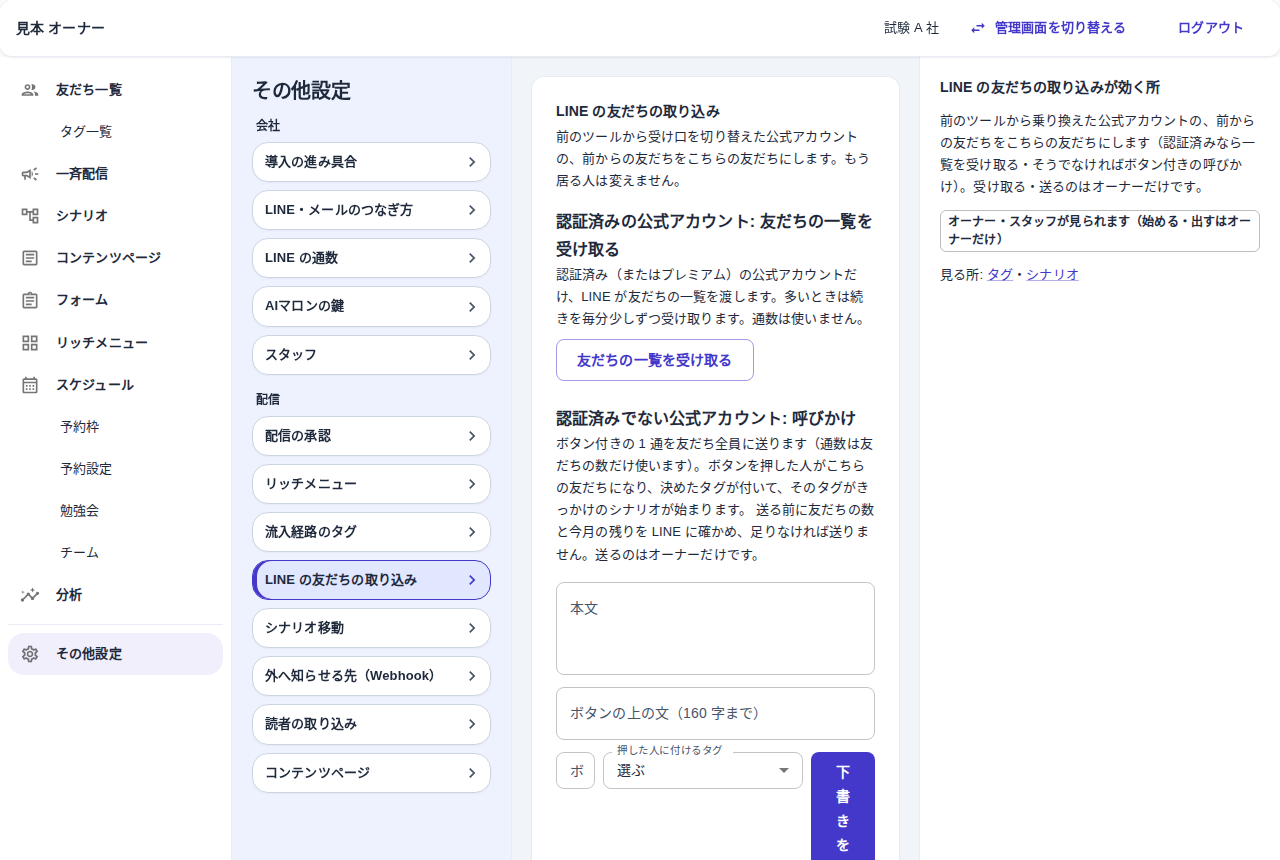Open チーム in the sidebar

[80, 553]
